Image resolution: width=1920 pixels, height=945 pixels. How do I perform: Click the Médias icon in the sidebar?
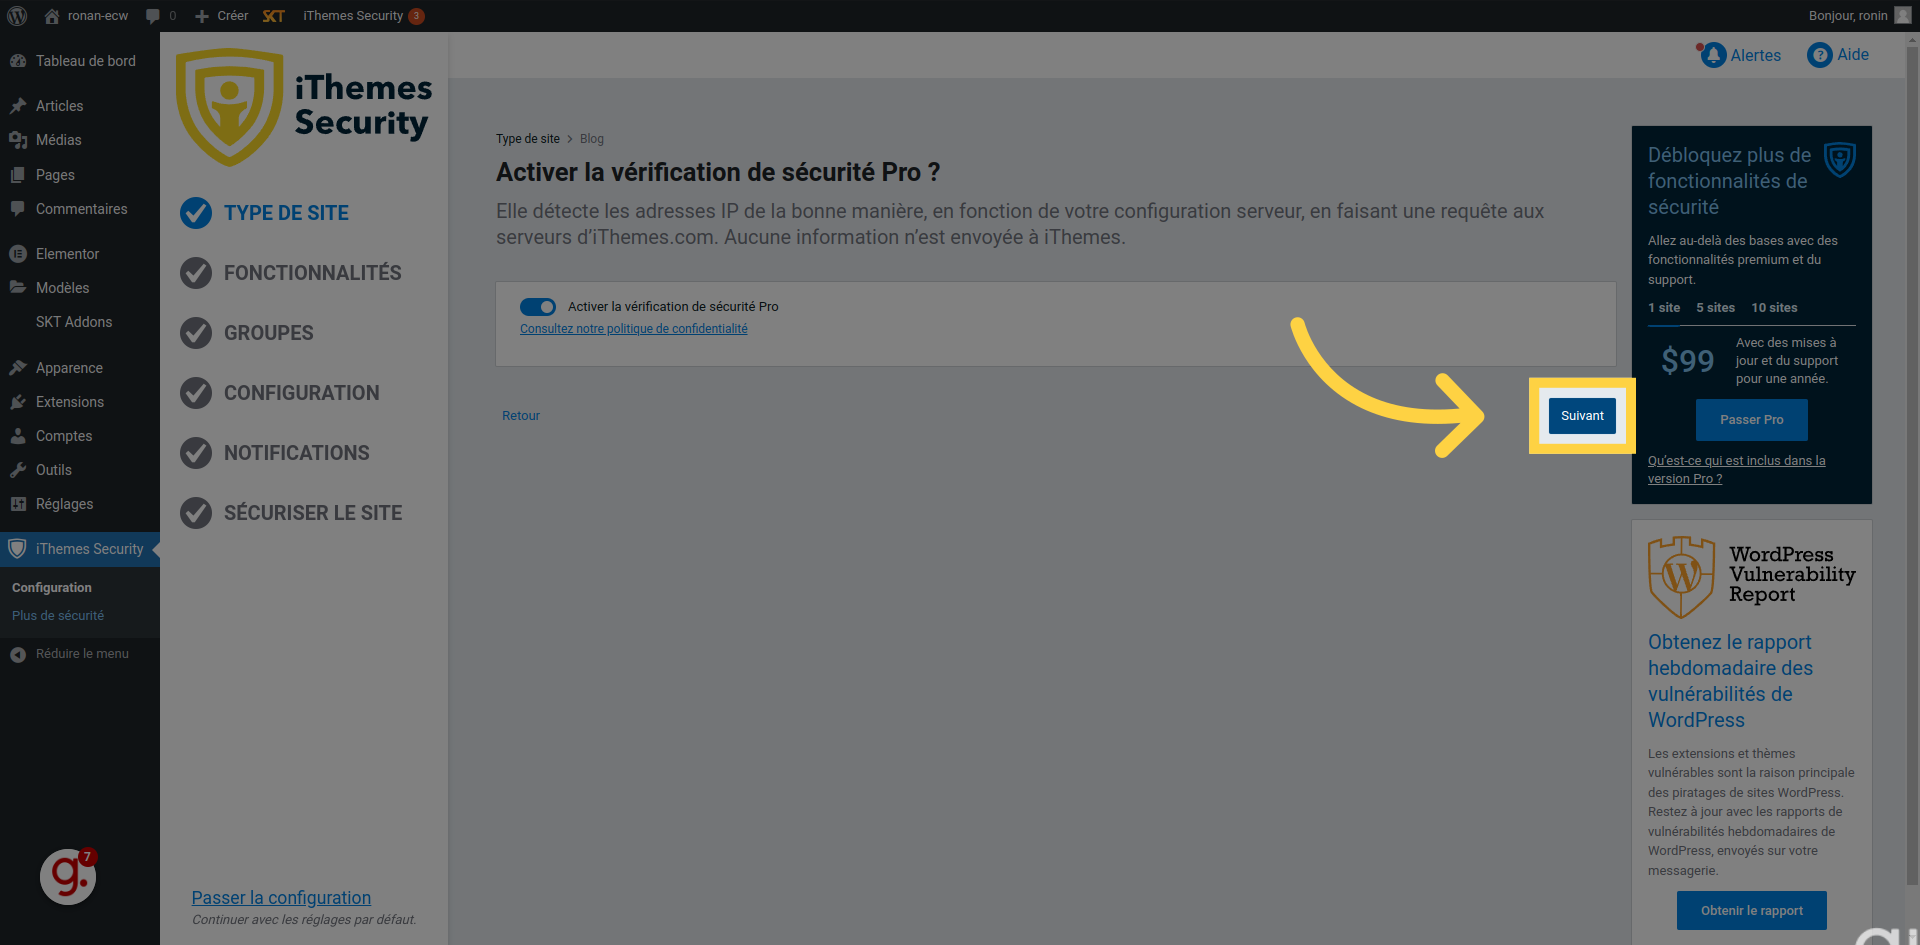tap(18, 140)
